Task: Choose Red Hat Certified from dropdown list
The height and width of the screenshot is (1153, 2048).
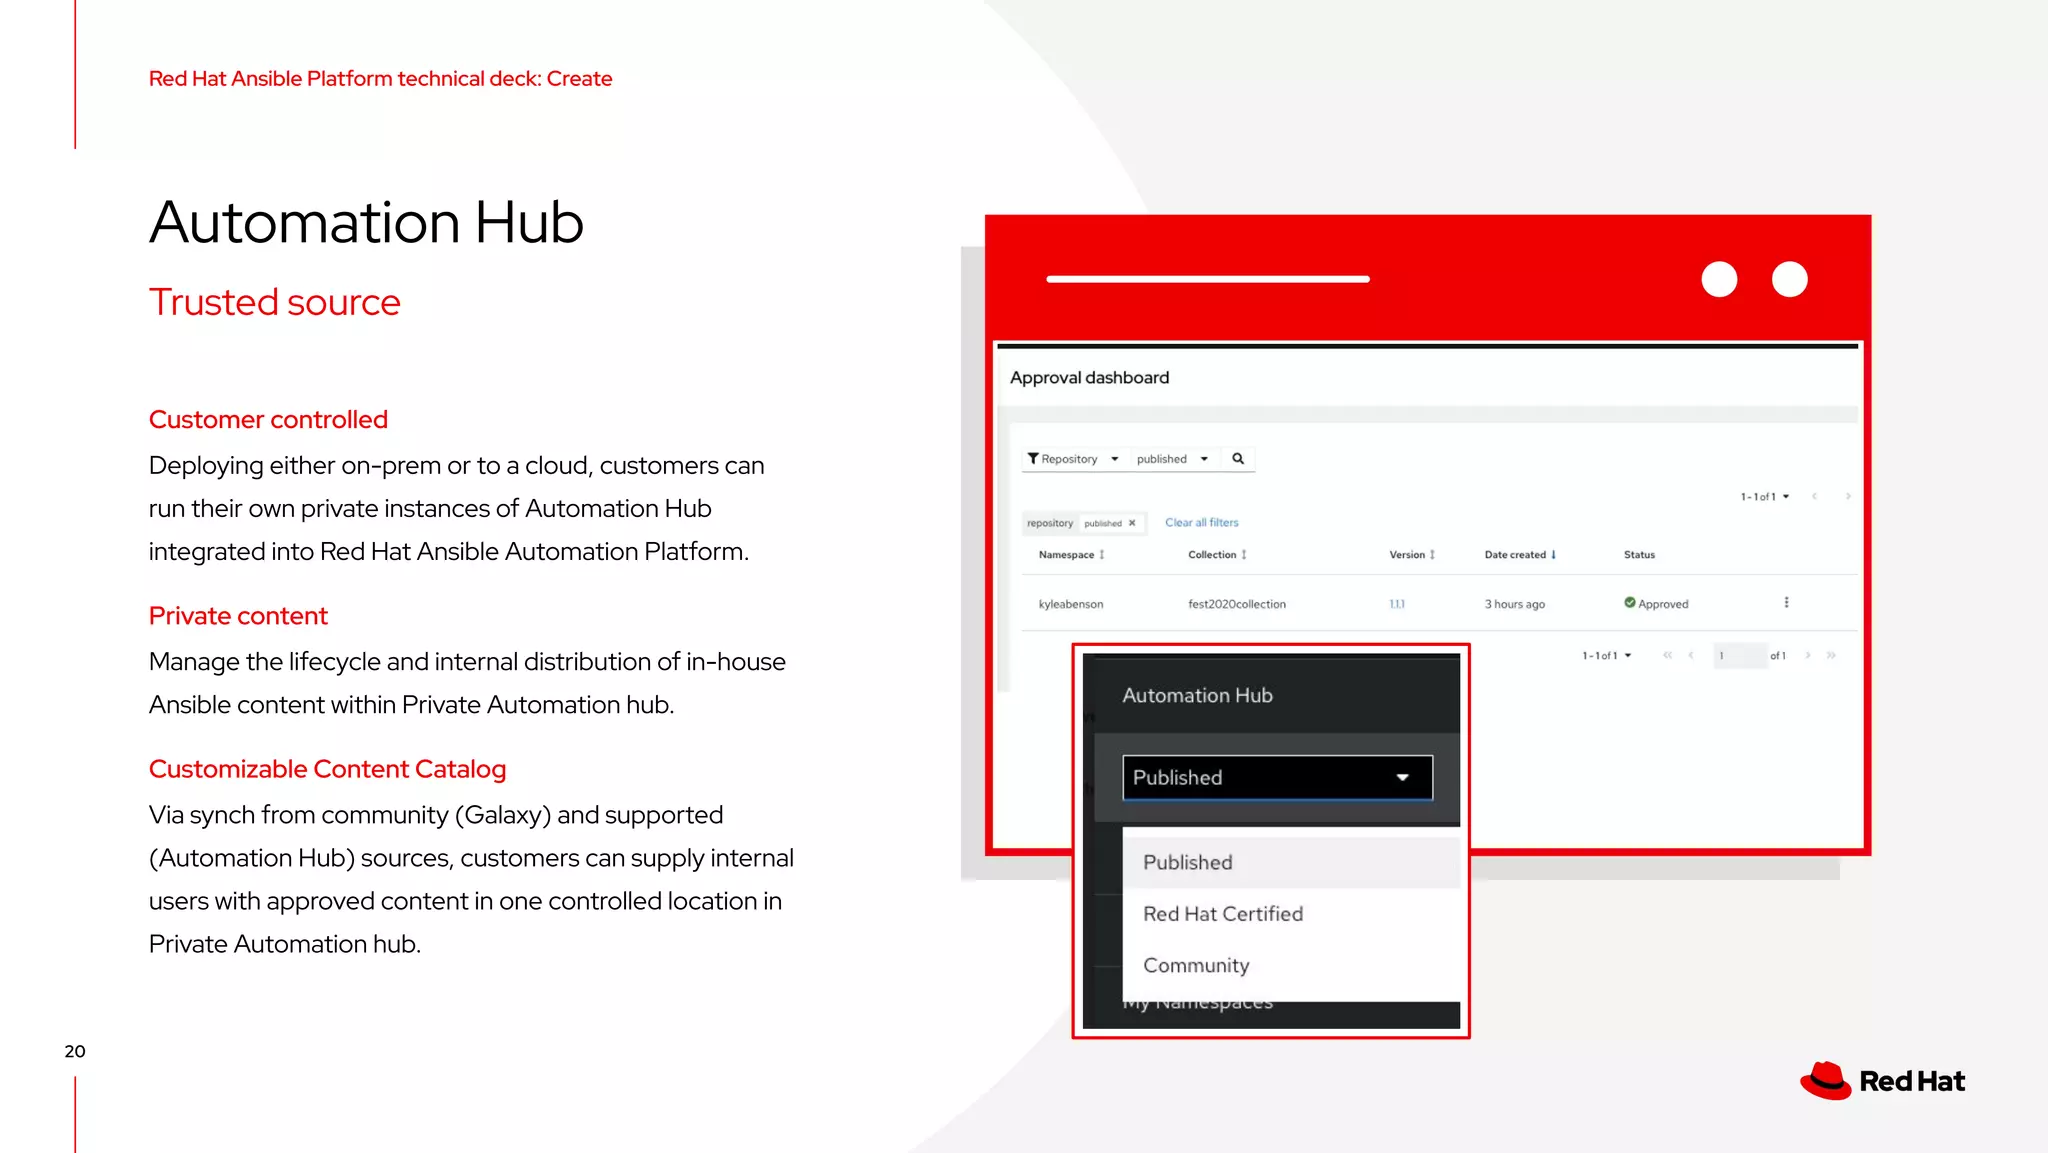Action: [1223, 914]
